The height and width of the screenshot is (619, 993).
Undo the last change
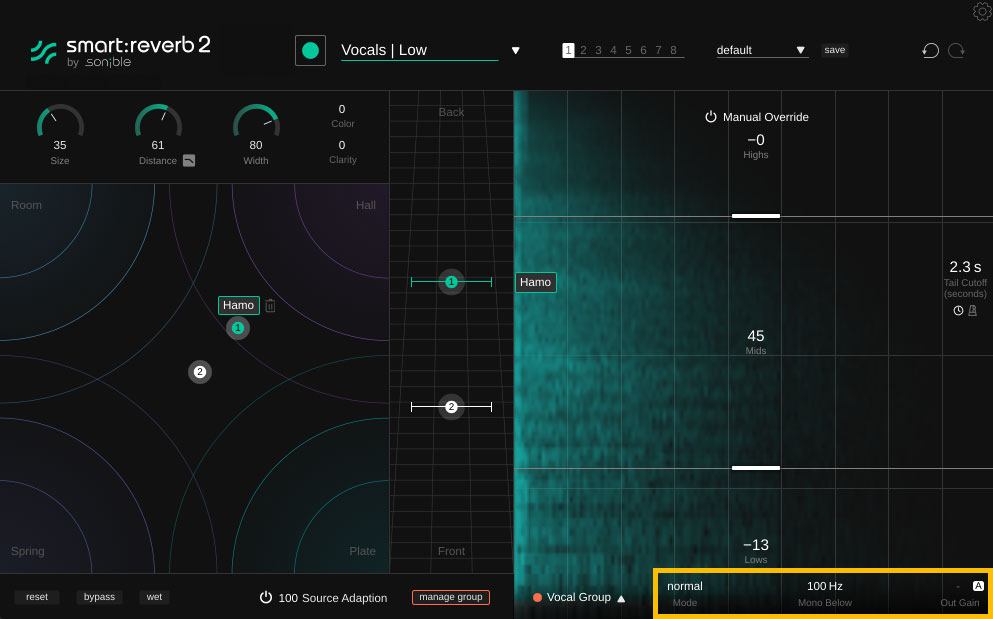(930, 51)
